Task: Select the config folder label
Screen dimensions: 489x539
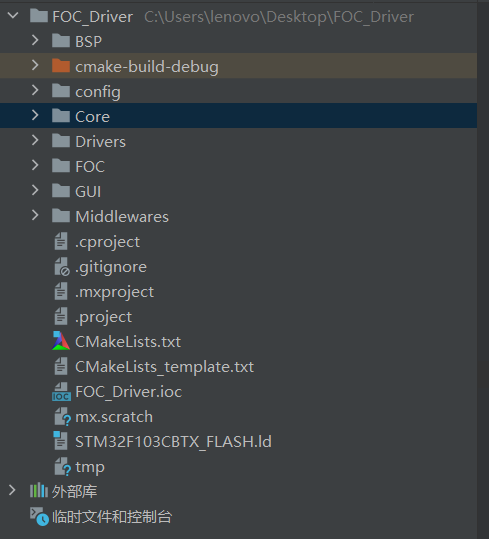Action: [x=98, y=92]
